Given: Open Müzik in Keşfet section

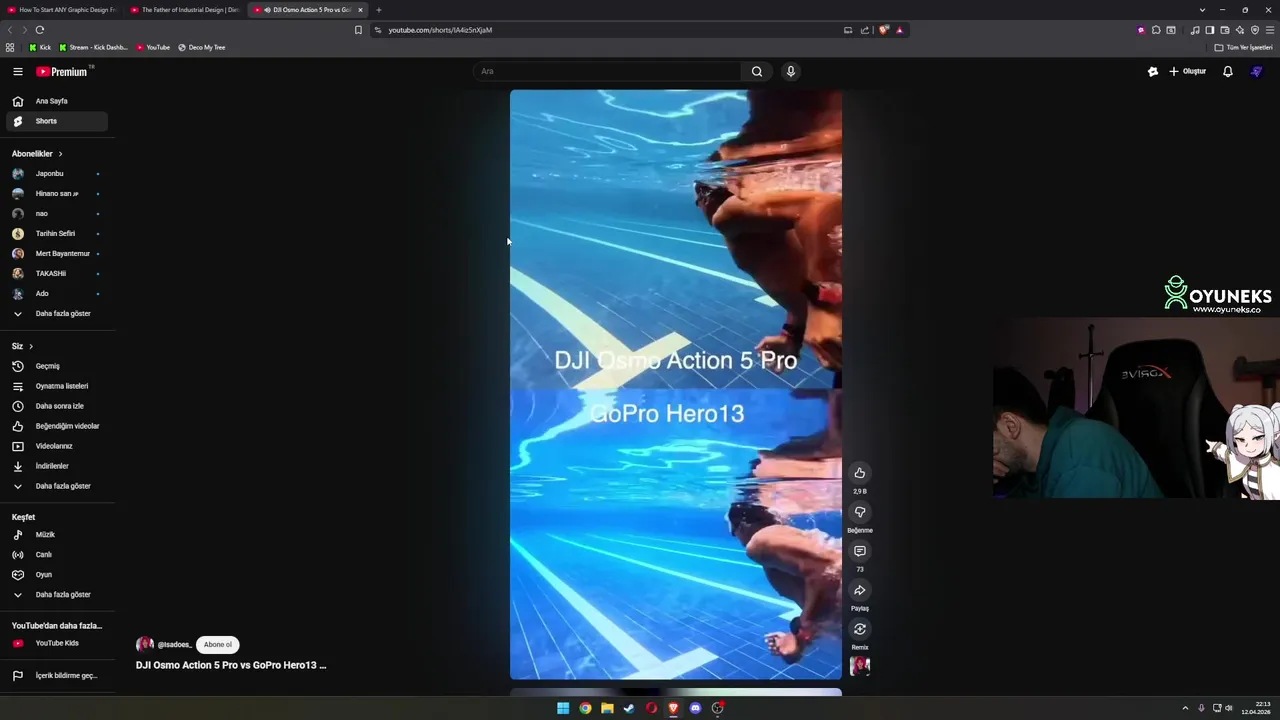Looking at the screenshot, I should [x=57, y=535].
